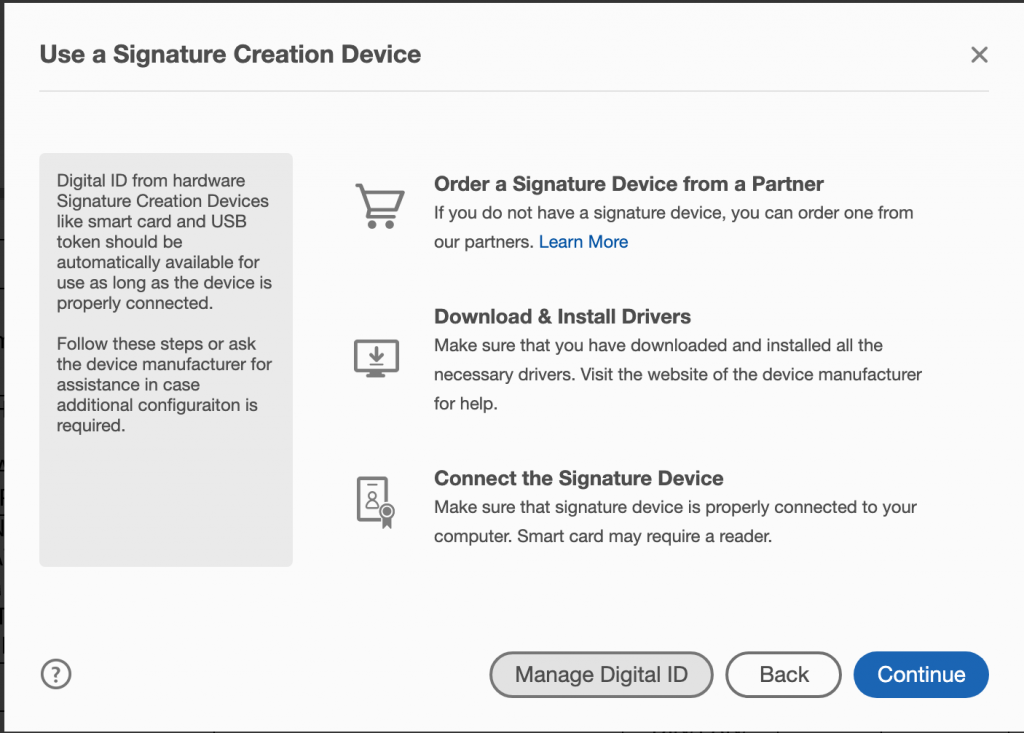Open help with the question mark icon
The width and height of the screenshot is (1024, 733).
click(x=56, y=674)
